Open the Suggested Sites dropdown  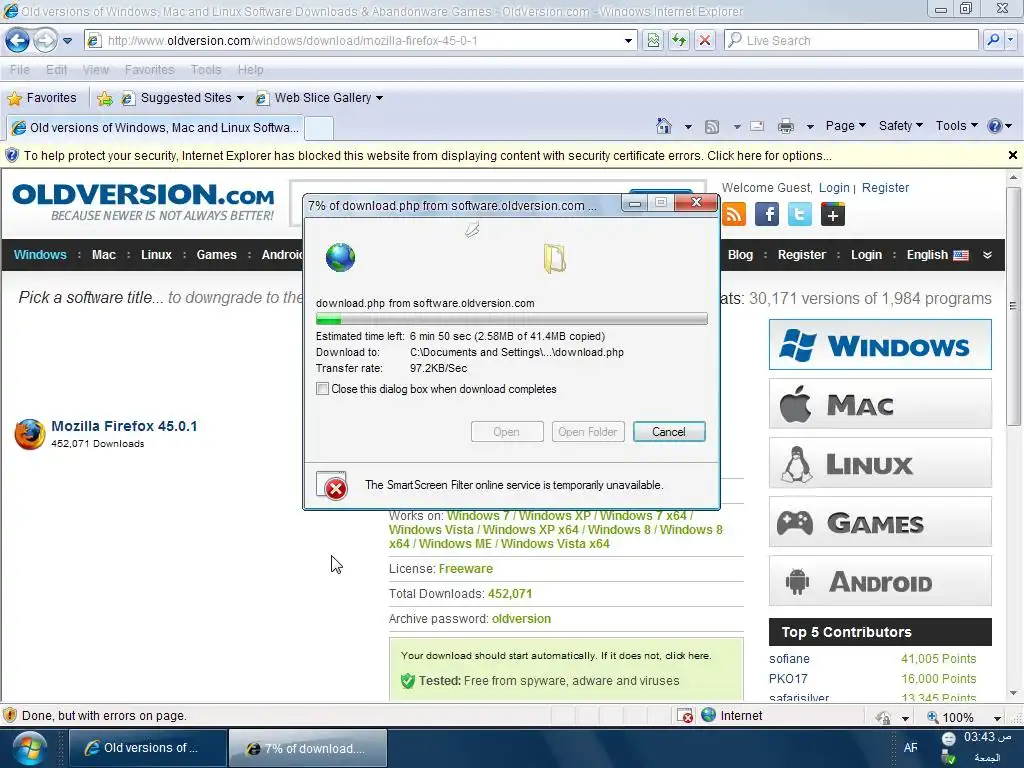click(183, 98)
